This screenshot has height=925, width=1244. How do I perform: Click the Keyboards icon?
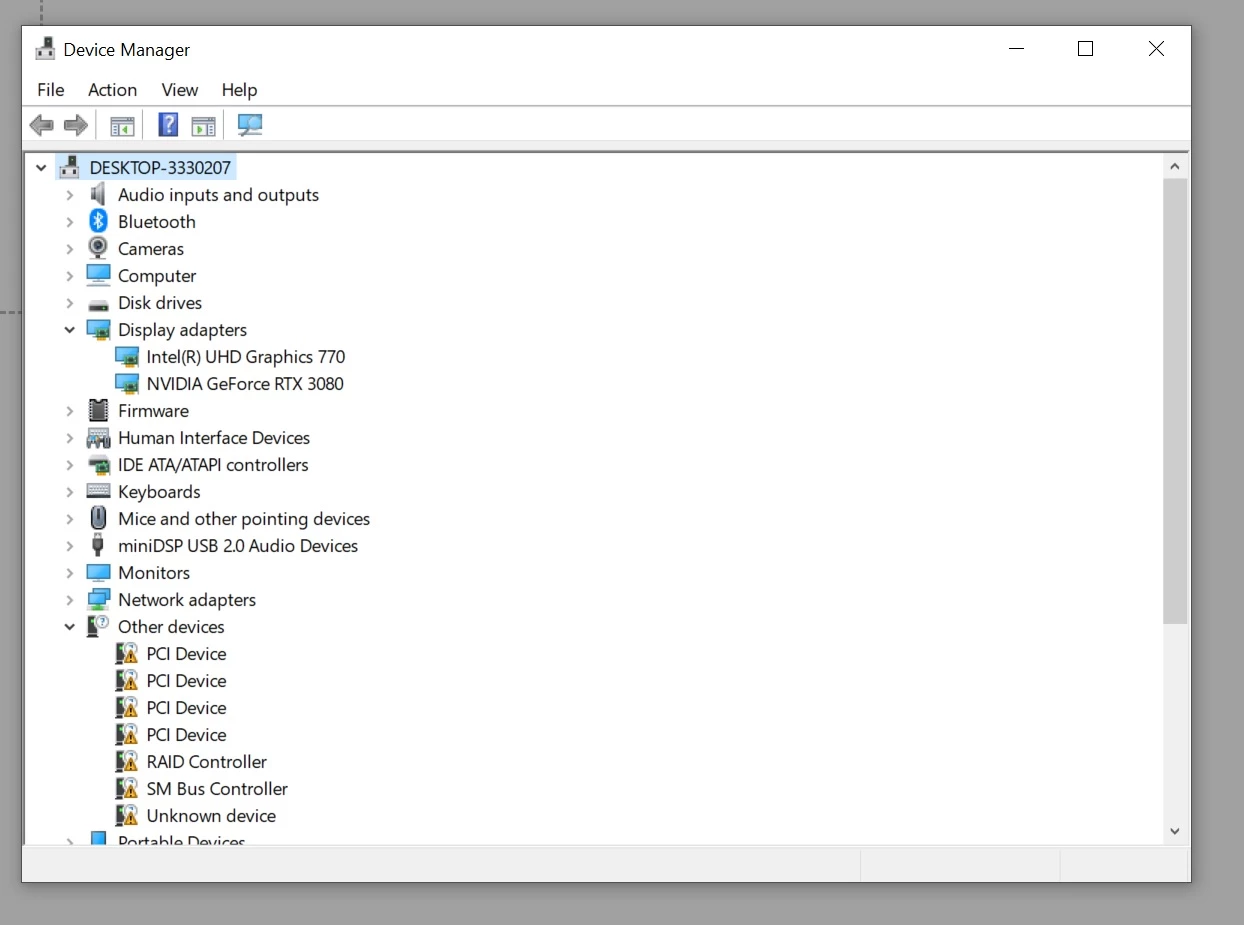click(x=98, y=491)
